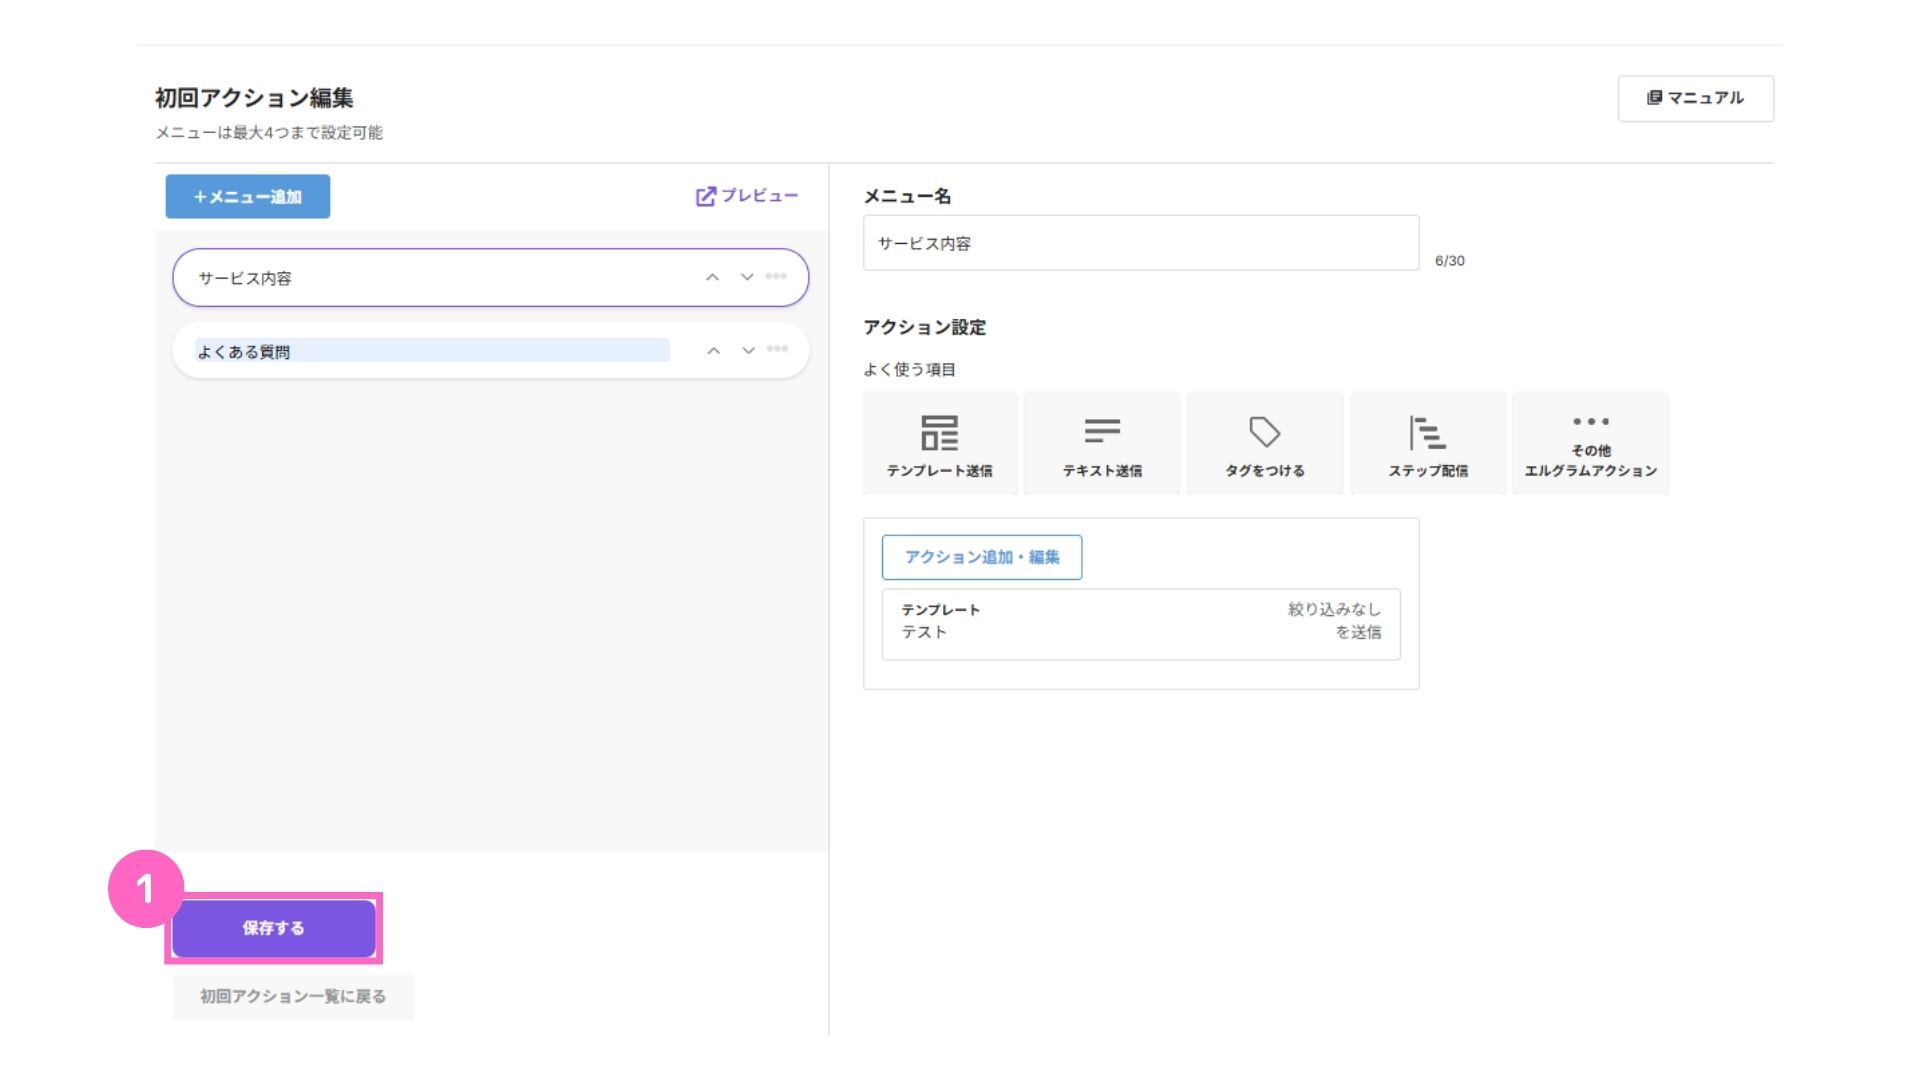Move よくある質問 menu down
1920x1080 pixels.
[748, 350]
